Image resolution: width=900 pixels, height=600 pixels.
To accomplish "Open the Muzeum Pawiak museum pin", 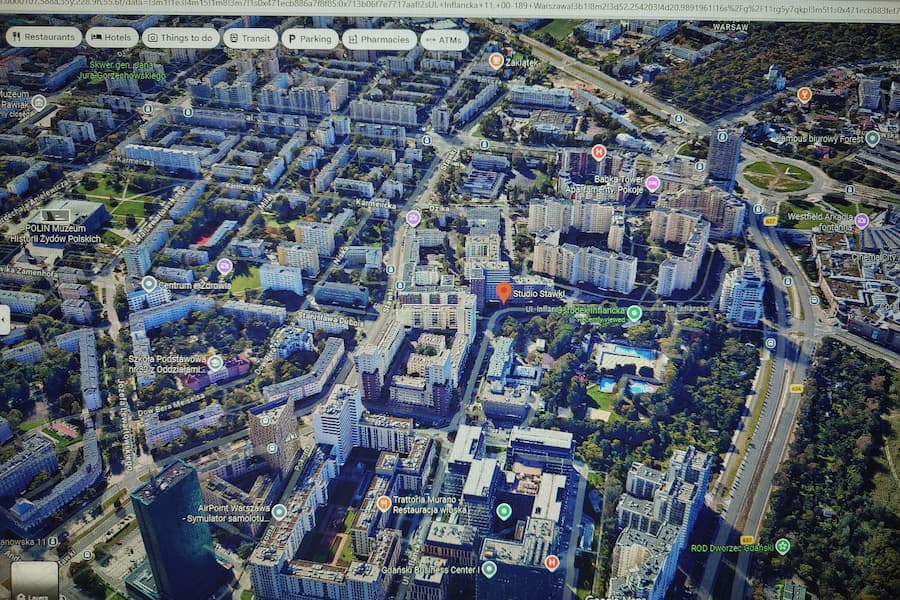I will coord(39,102).
